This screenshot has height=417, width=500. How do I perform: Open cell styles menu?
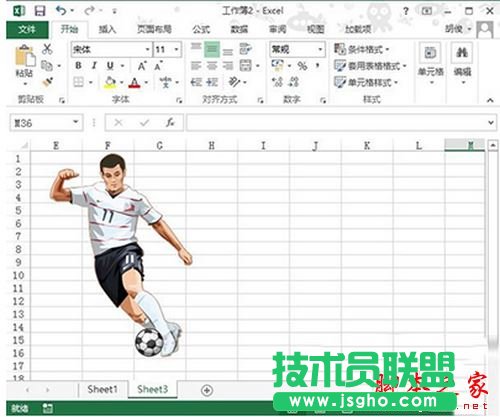366,82
